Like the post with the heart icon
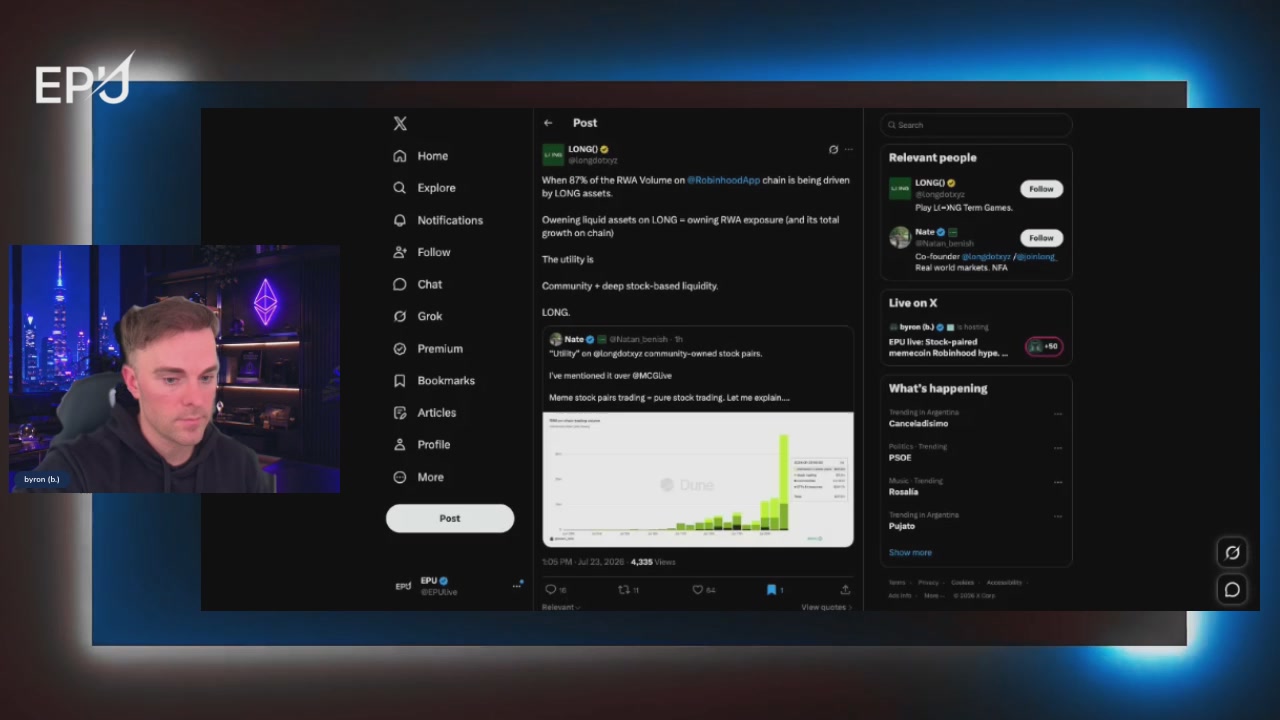The image size is (1280, 720). point(698,590)
